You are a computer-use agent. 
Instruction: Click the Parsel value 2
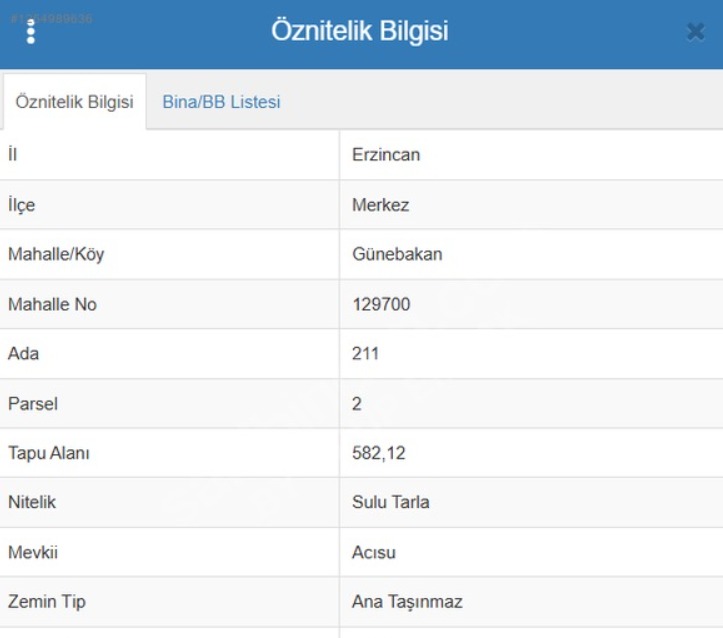coord(357,404)
